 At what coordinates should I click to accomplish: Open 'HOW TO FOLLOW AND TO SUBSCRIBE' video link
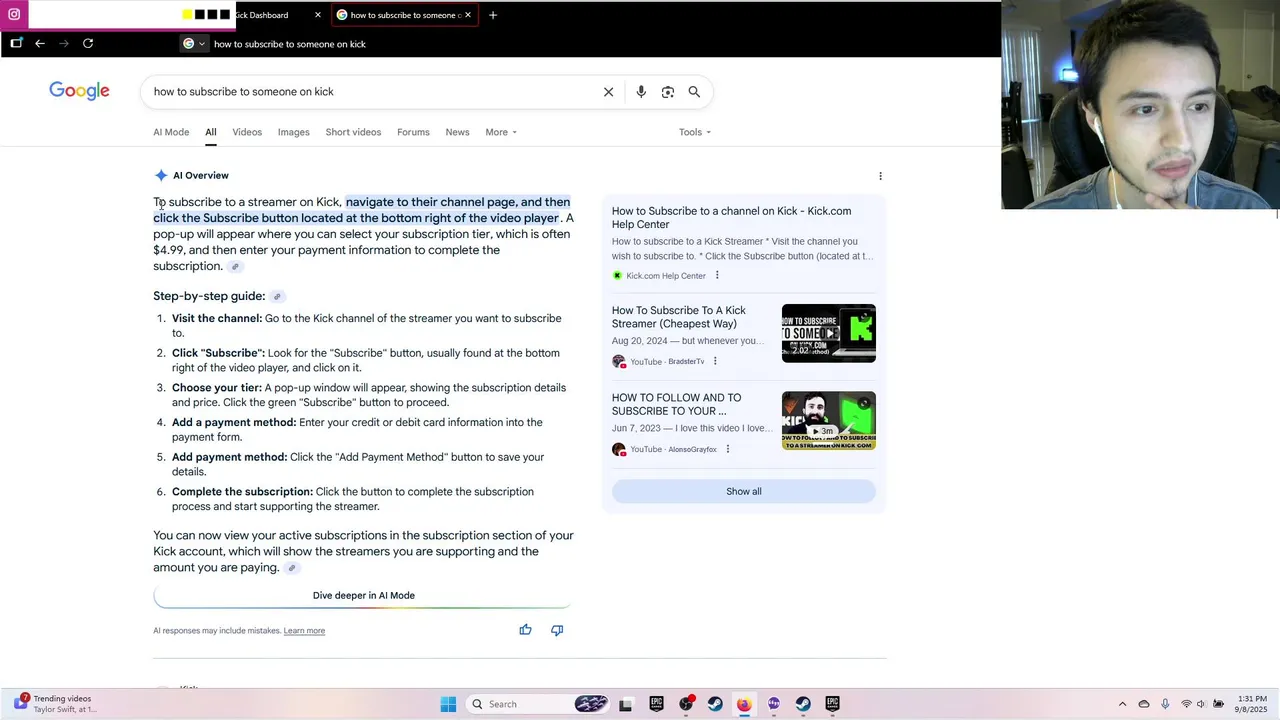pyautogui.click(x=676, y=404)
